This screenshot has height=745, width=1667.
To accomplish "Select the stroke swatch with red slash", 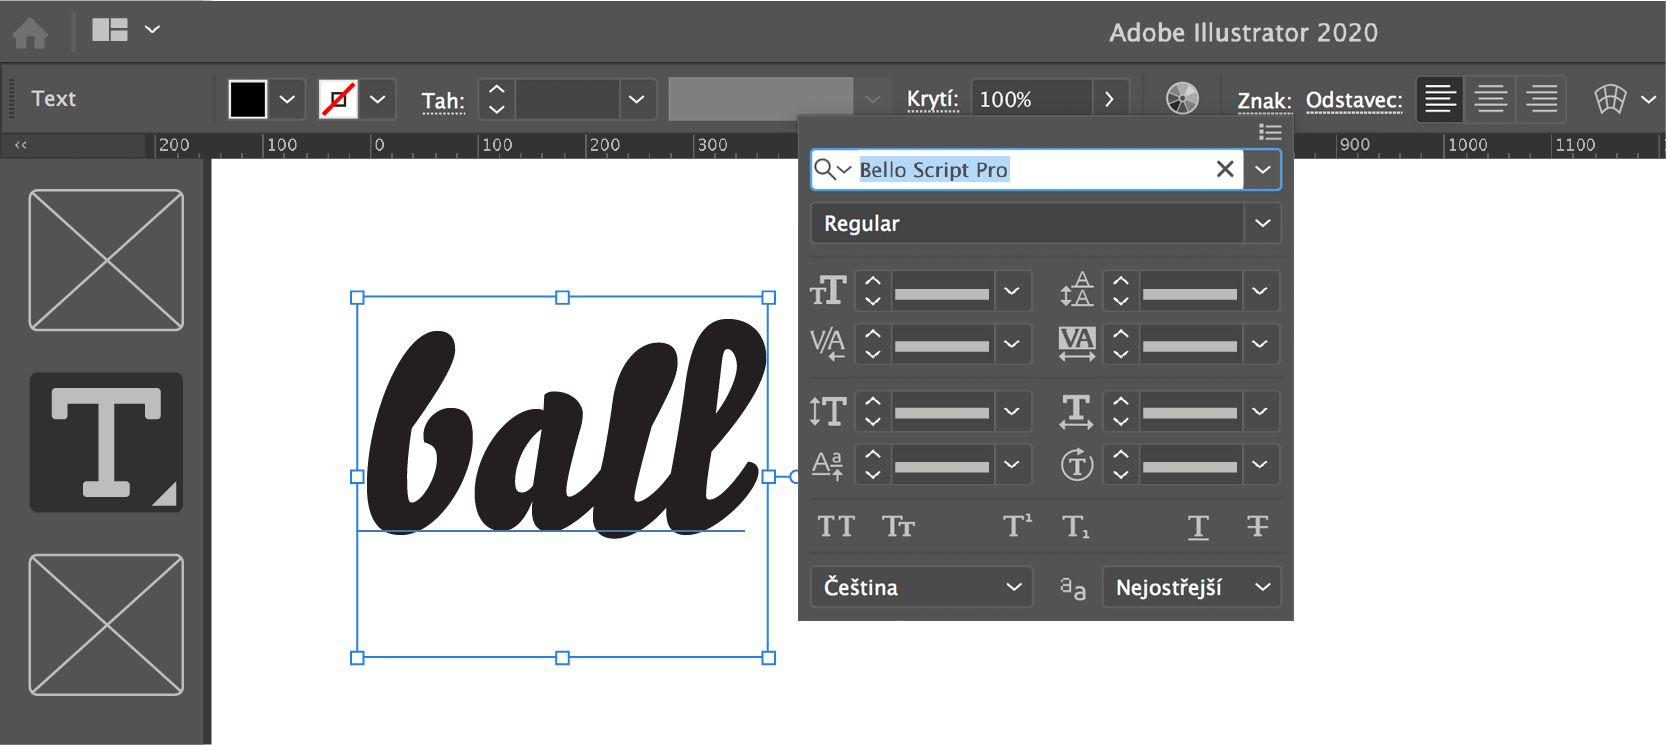I will (x=338, y=99).
